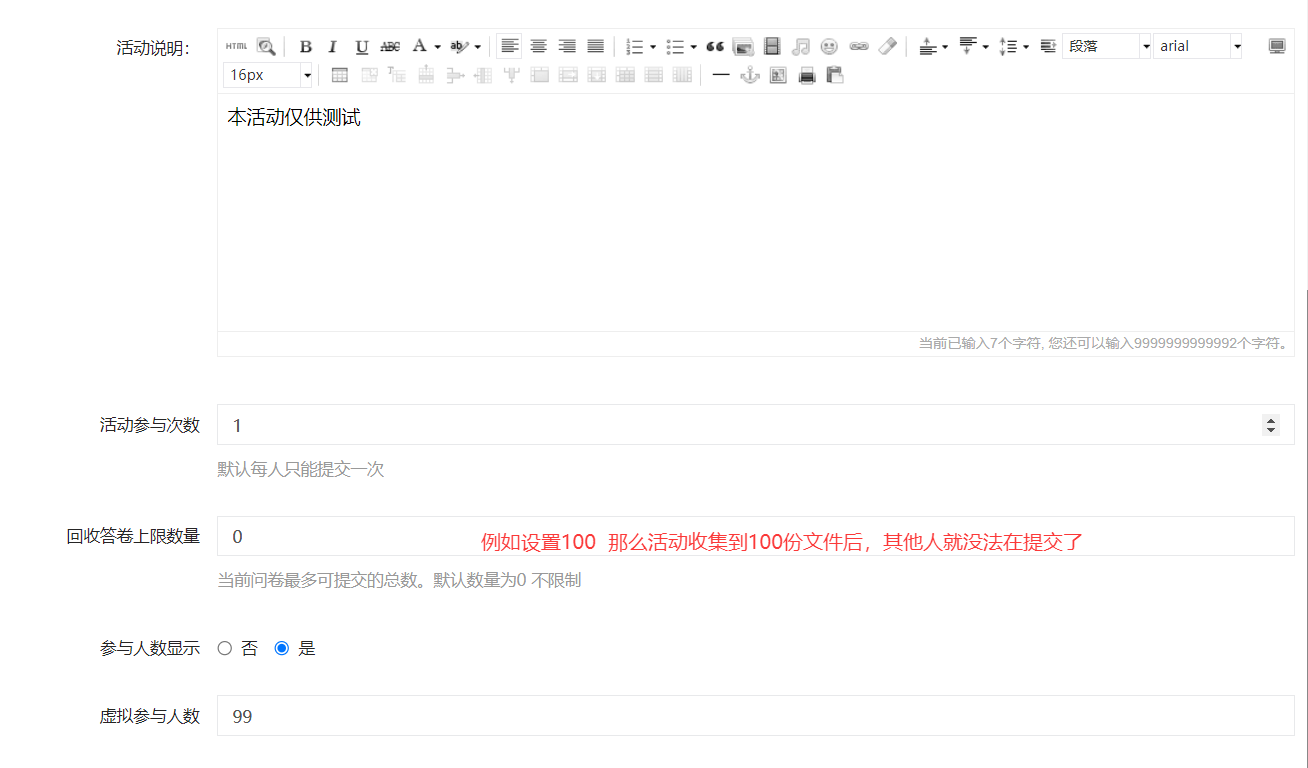Screen dimensions: 1308x768
Task: Click the 活动参与次数 input field
Action: click(755, 425)
